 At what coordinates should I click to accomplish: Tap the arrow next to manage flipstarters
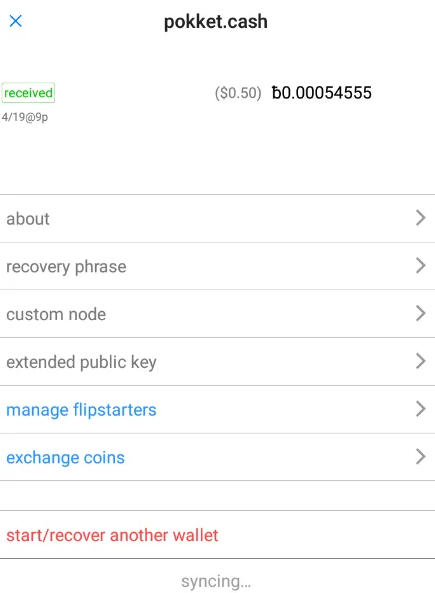click(421, 409)
